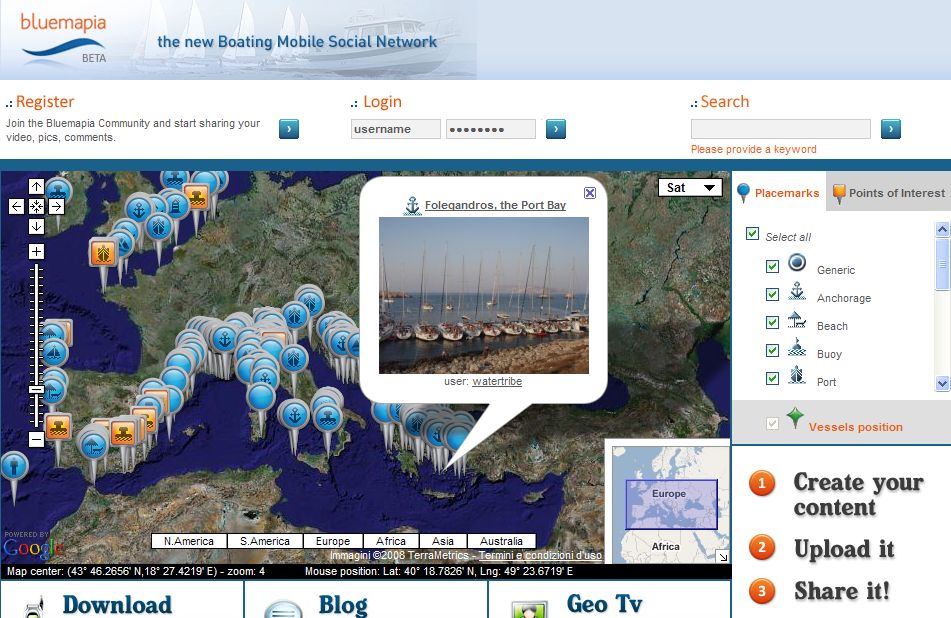Click the Create your content step
The image size is (951, 618).
(858, 494)
